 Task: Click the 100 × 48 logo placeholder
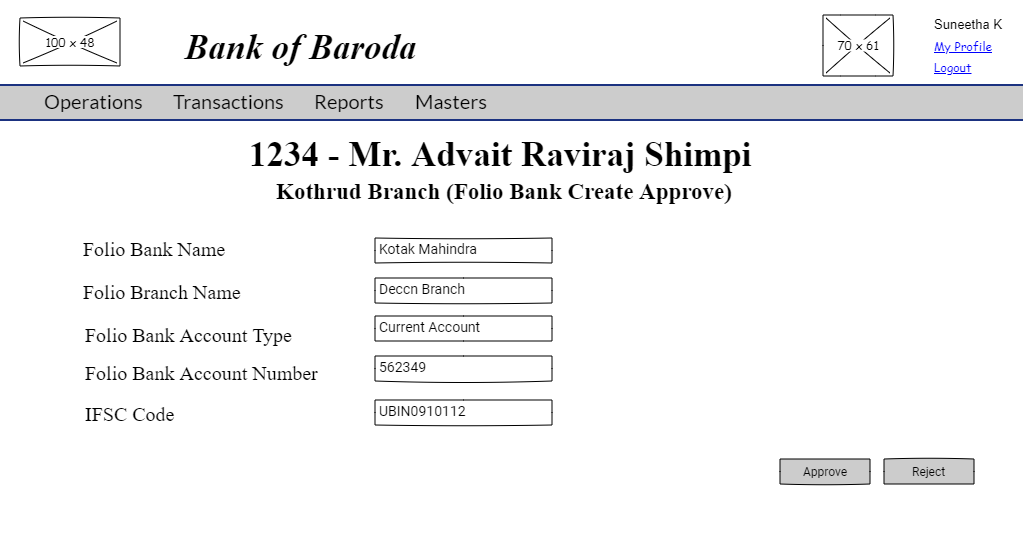point(69,42)
